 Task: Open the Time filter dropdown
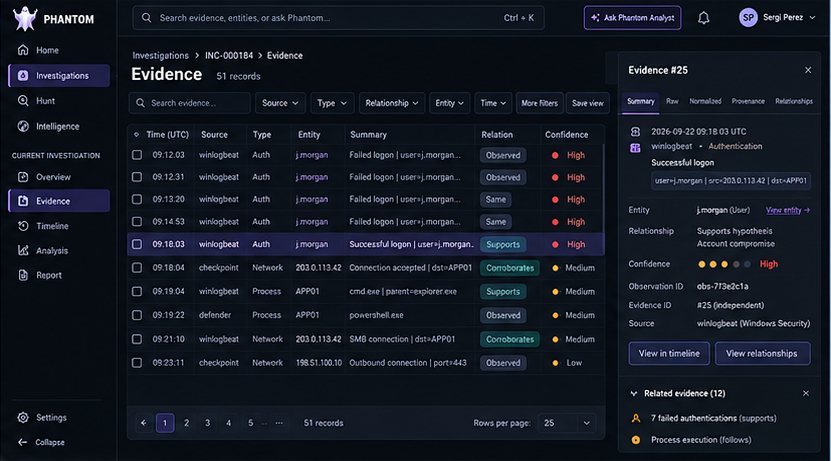[493, 103]
